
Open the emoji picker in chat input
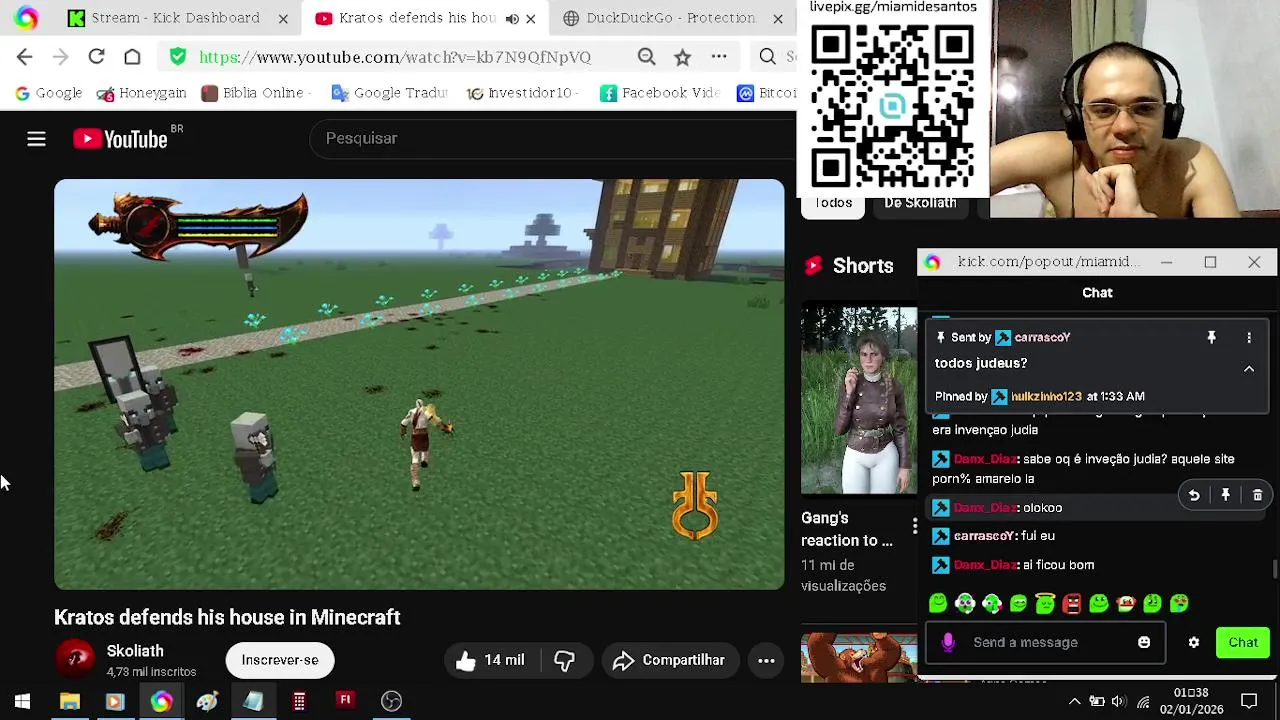pyautogui.click(x=1144, y=642)
